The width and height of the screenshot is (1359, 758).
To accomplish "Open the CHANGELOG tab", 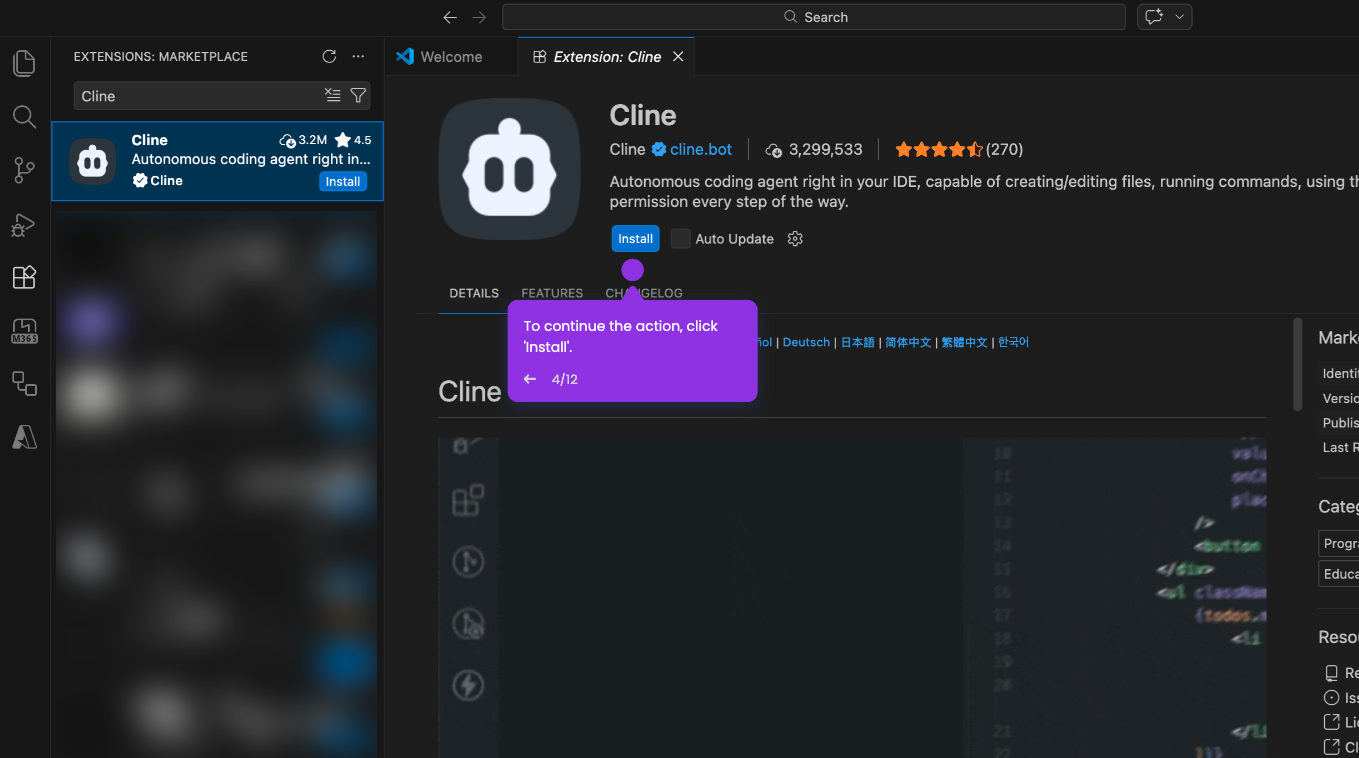I will (x=644, y=293).
